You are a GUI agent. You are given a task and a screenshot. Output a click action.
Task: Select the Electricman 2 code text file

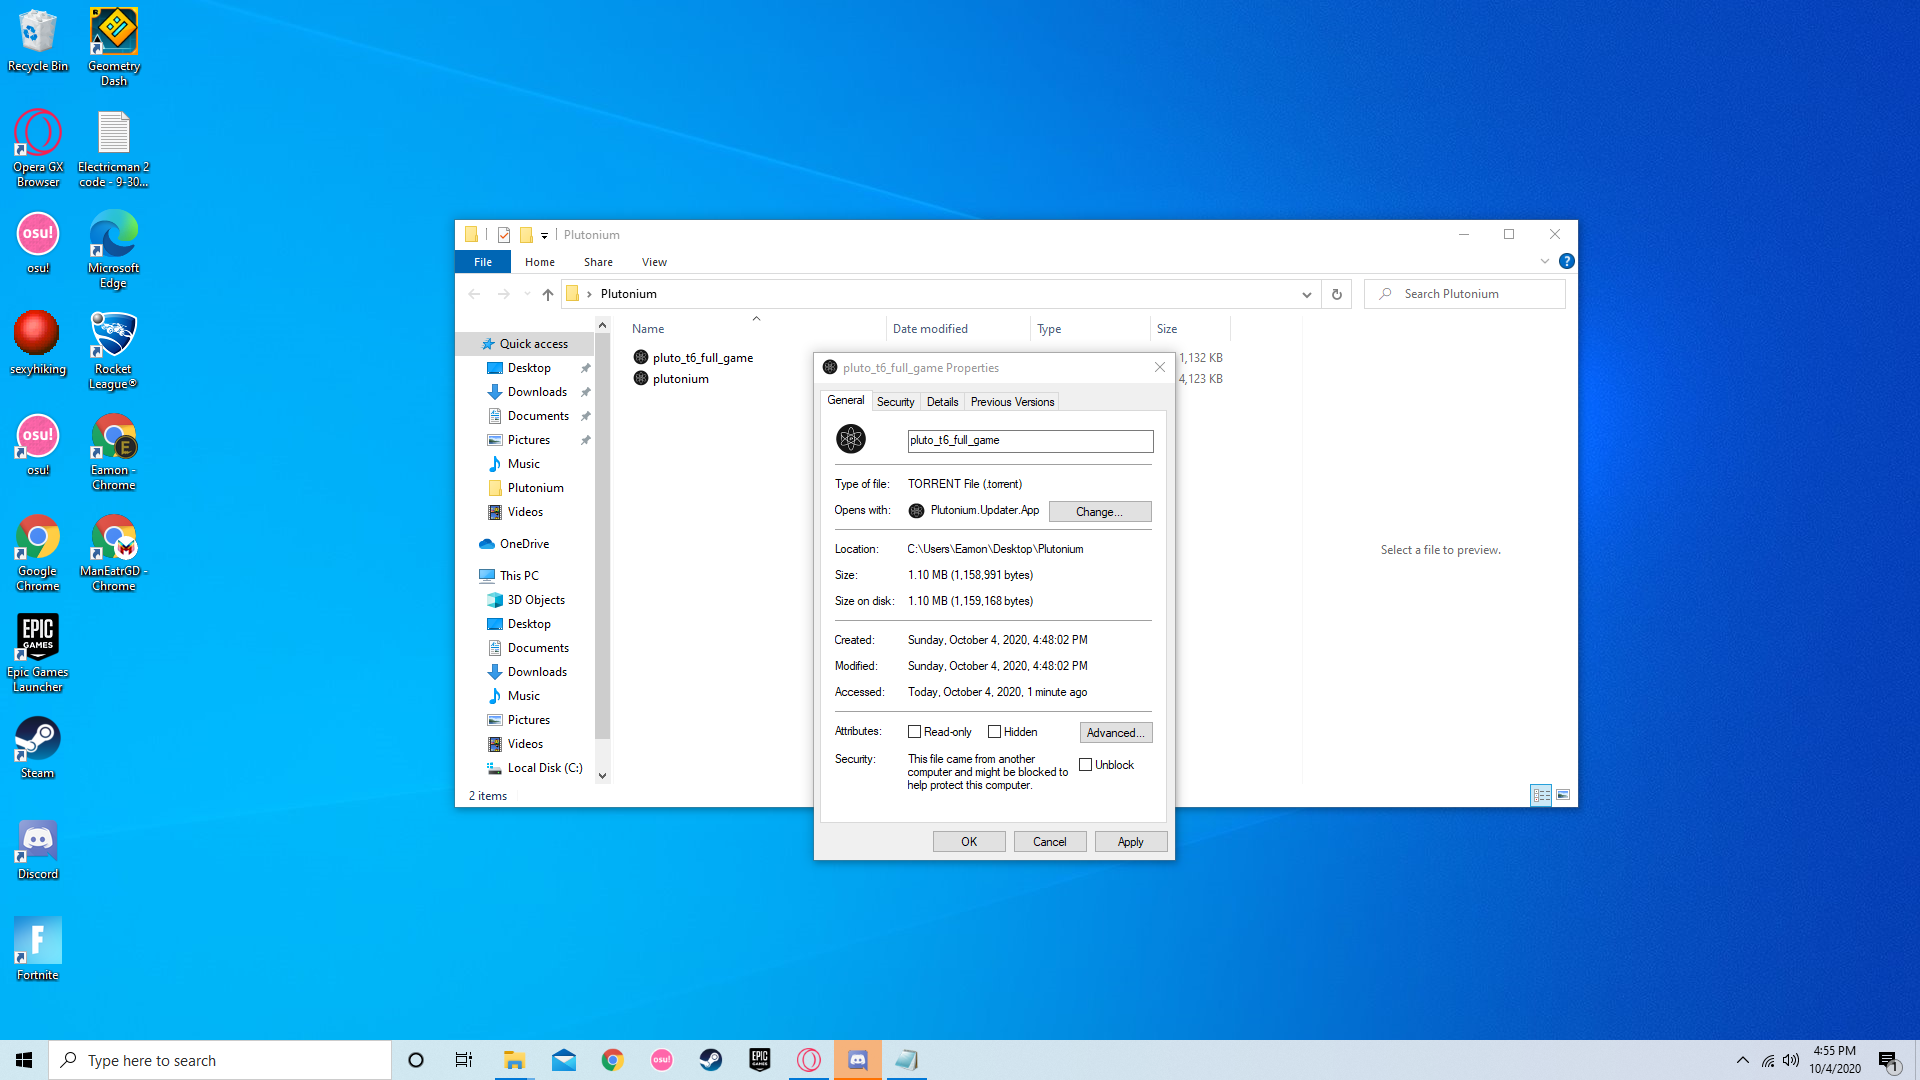[x=113, y=148]
